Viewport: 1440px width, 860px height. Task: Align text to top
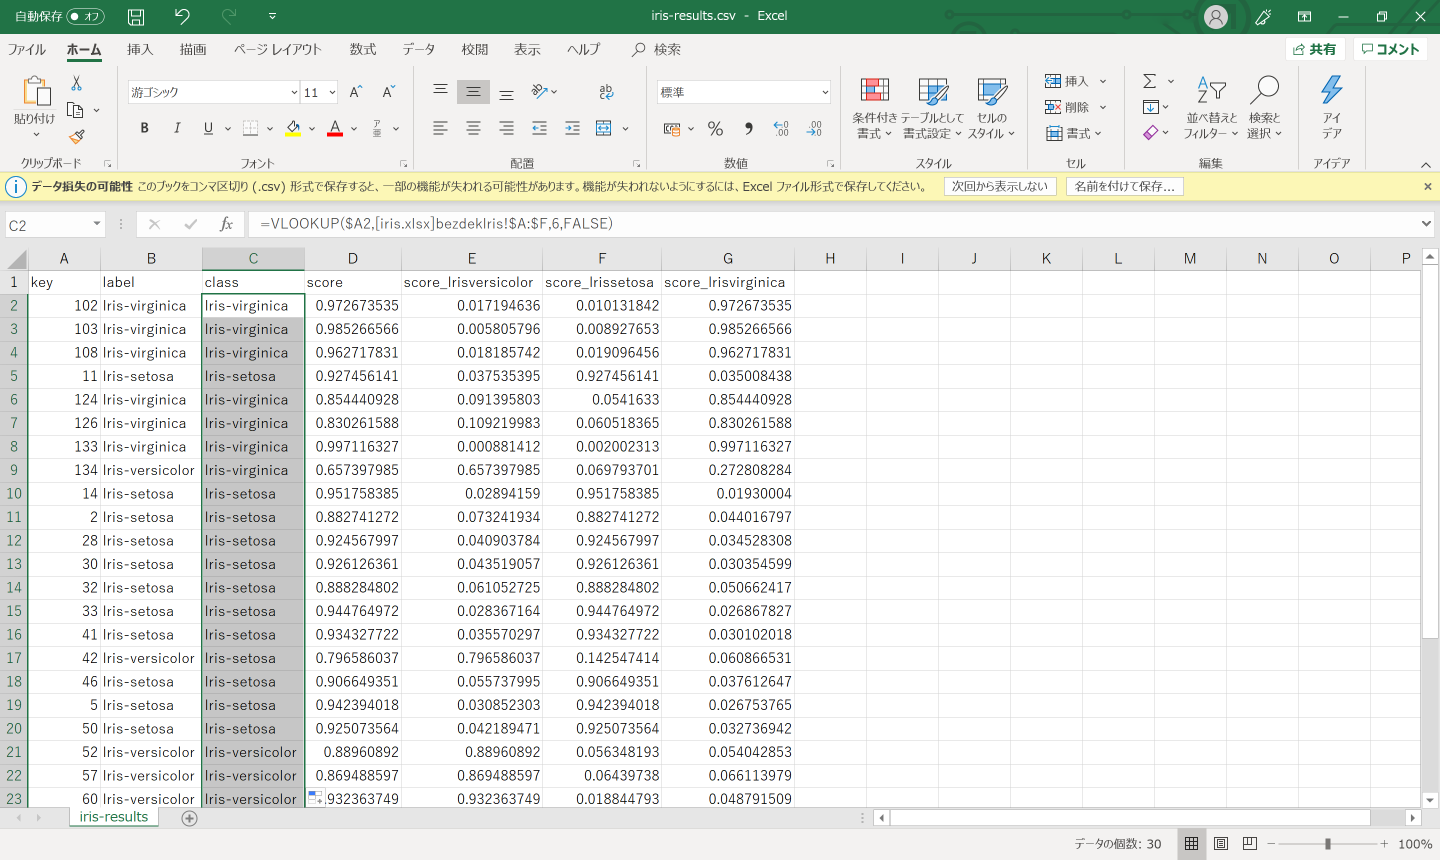click(x=440, y=92)
